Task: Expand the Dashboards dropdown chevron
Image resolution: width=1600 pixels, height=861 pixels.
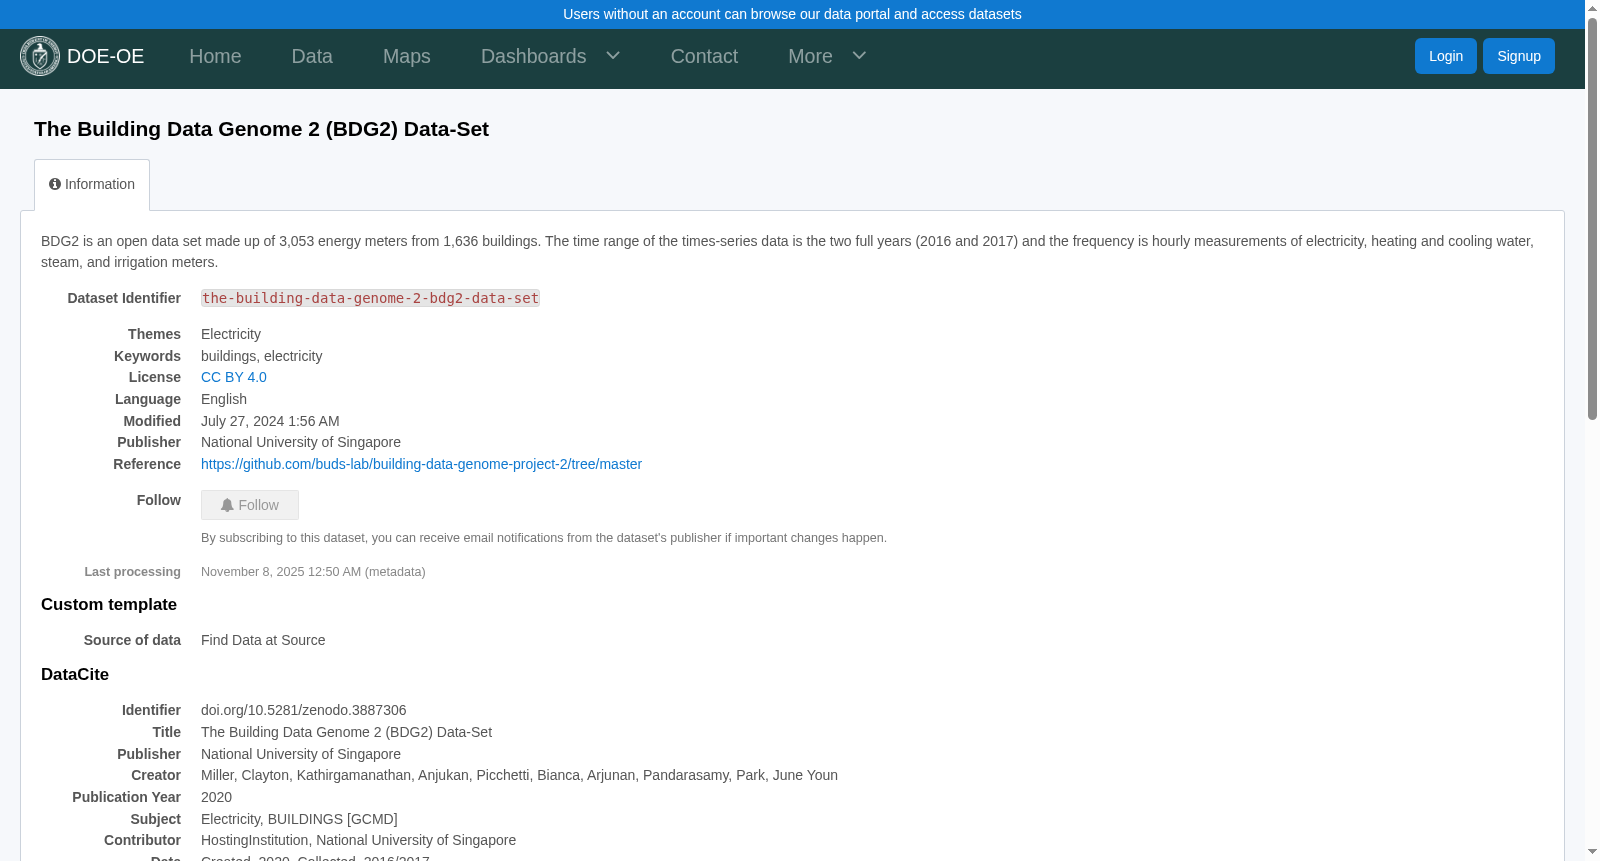Action: pyautogui.click(x=613, y=56)
